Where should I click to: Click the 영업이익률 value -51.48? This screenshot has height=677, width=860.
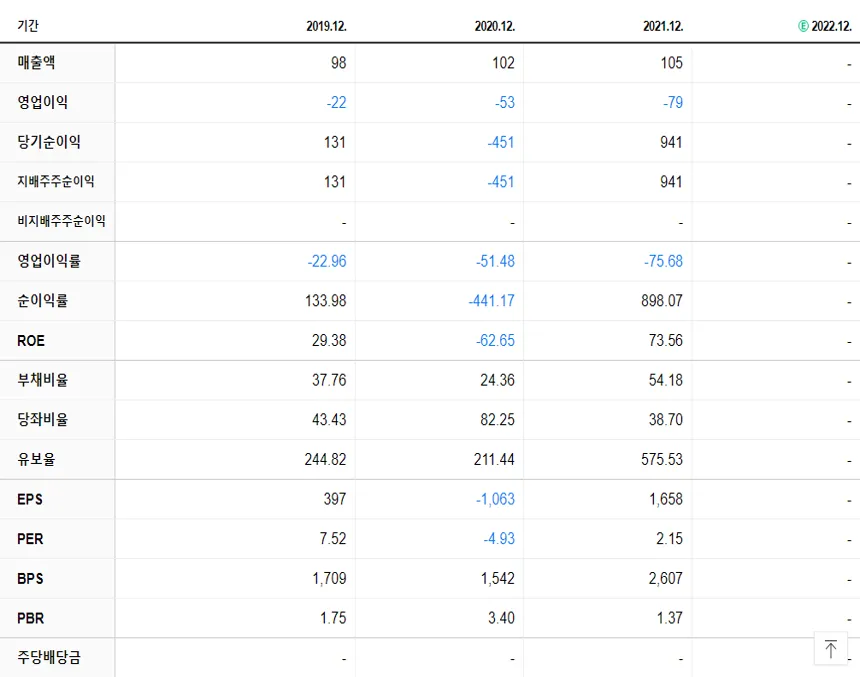(495, 261)
